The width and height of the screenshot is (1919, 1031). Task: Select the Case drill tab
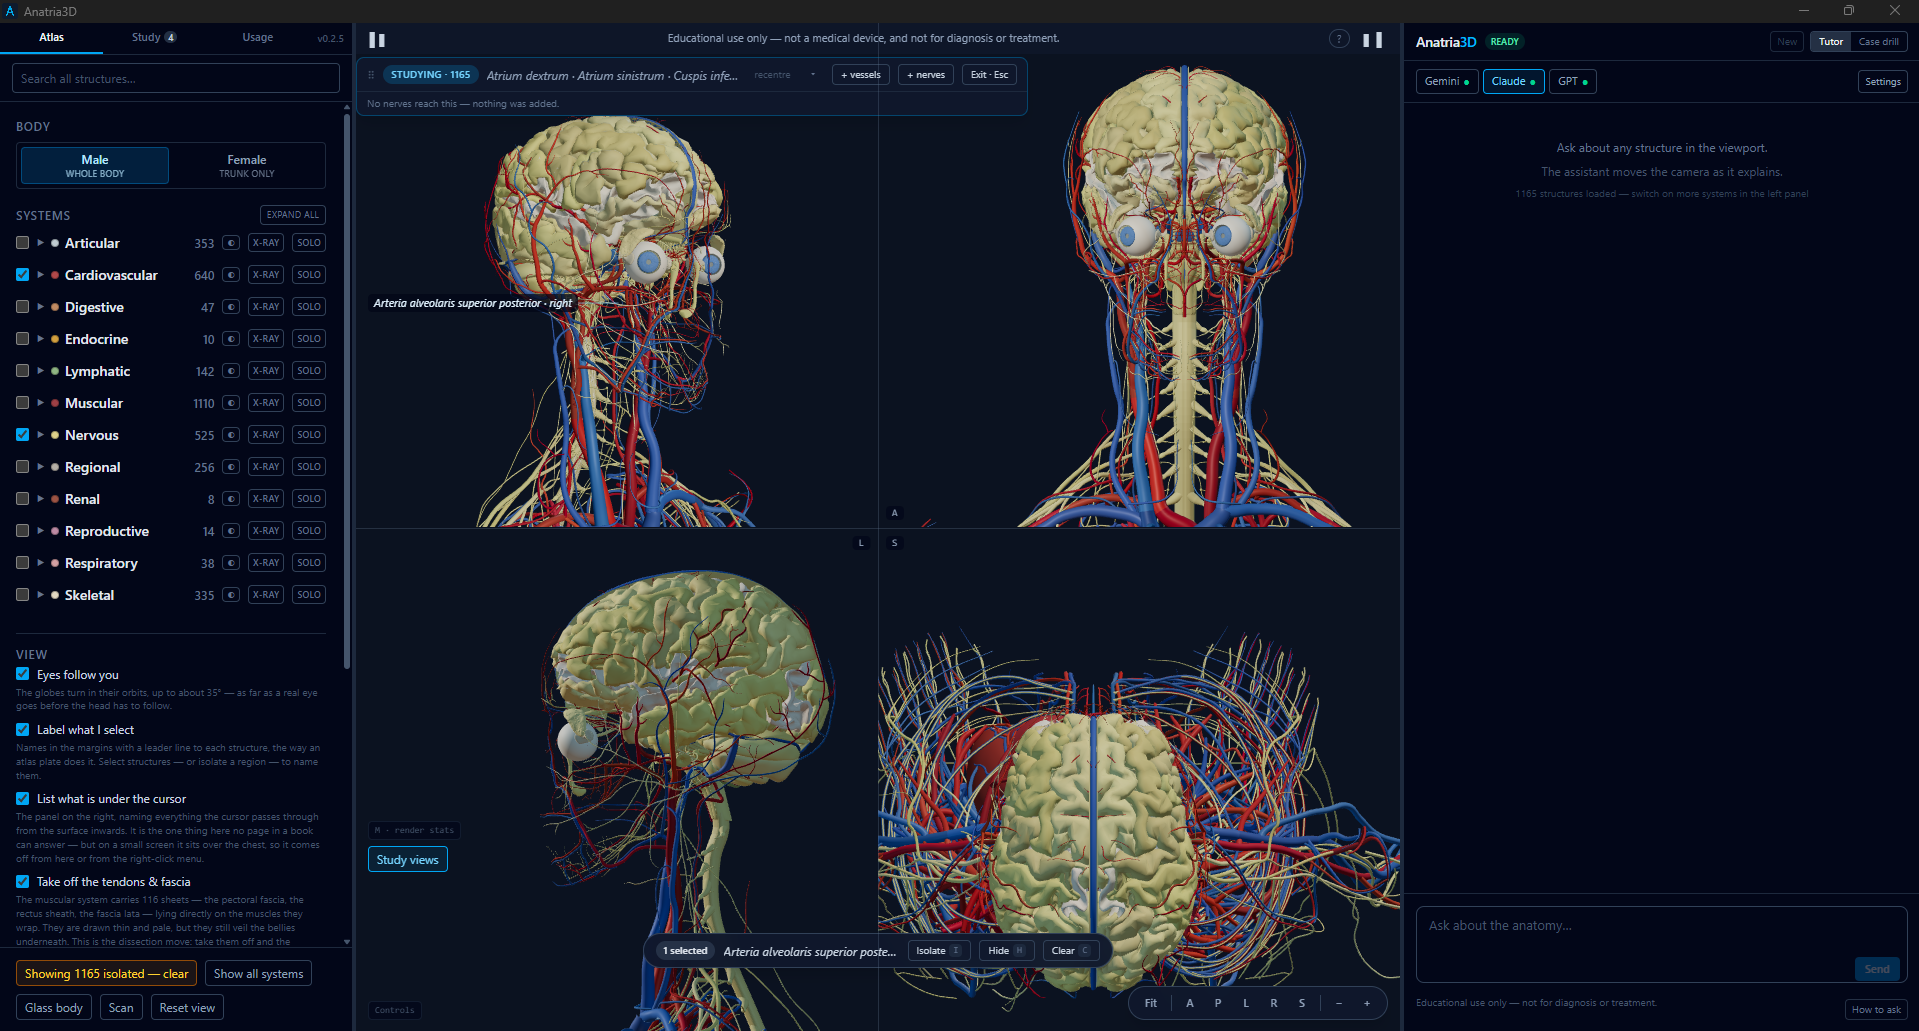point(1879,42)
